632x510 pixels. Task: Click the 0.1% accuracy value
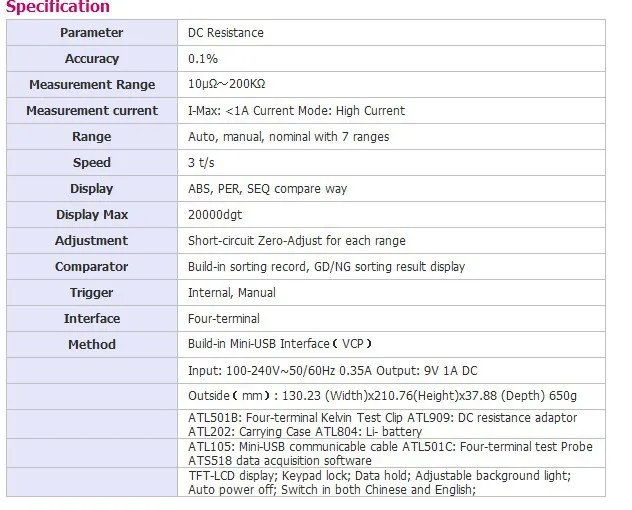pyautogui.click(x=203, y=59)
